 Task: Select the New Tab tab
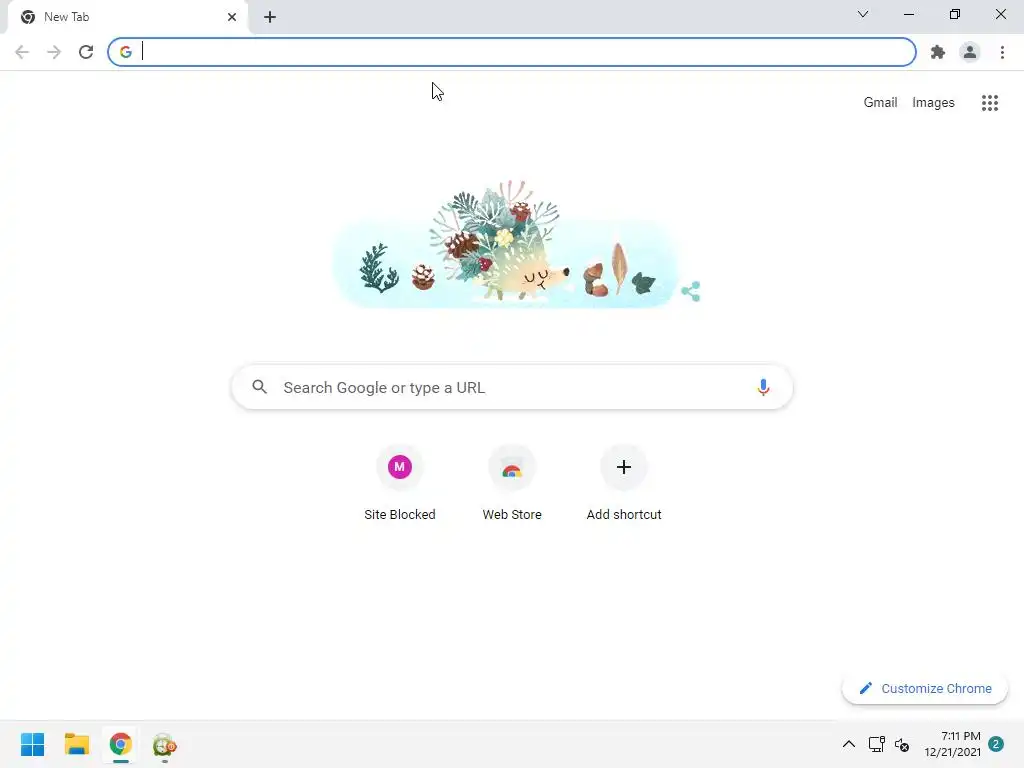point(128,17)
